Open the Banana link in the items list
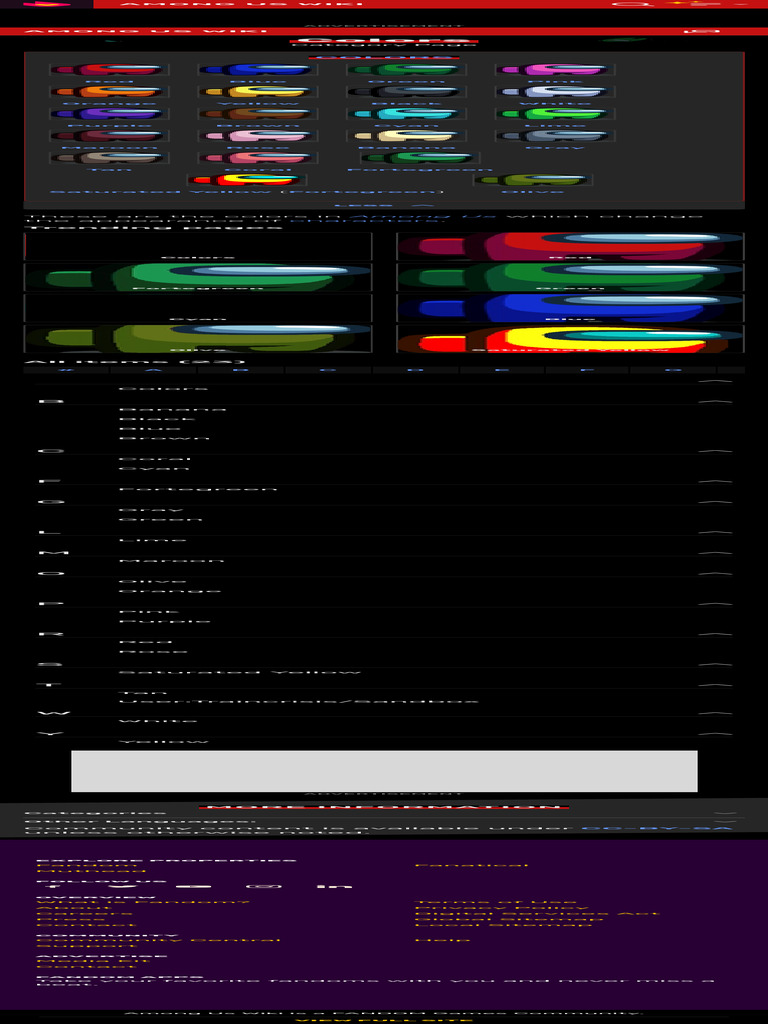Image resolution: width=768 pixels, height=1024 pixels. point(172,410)
